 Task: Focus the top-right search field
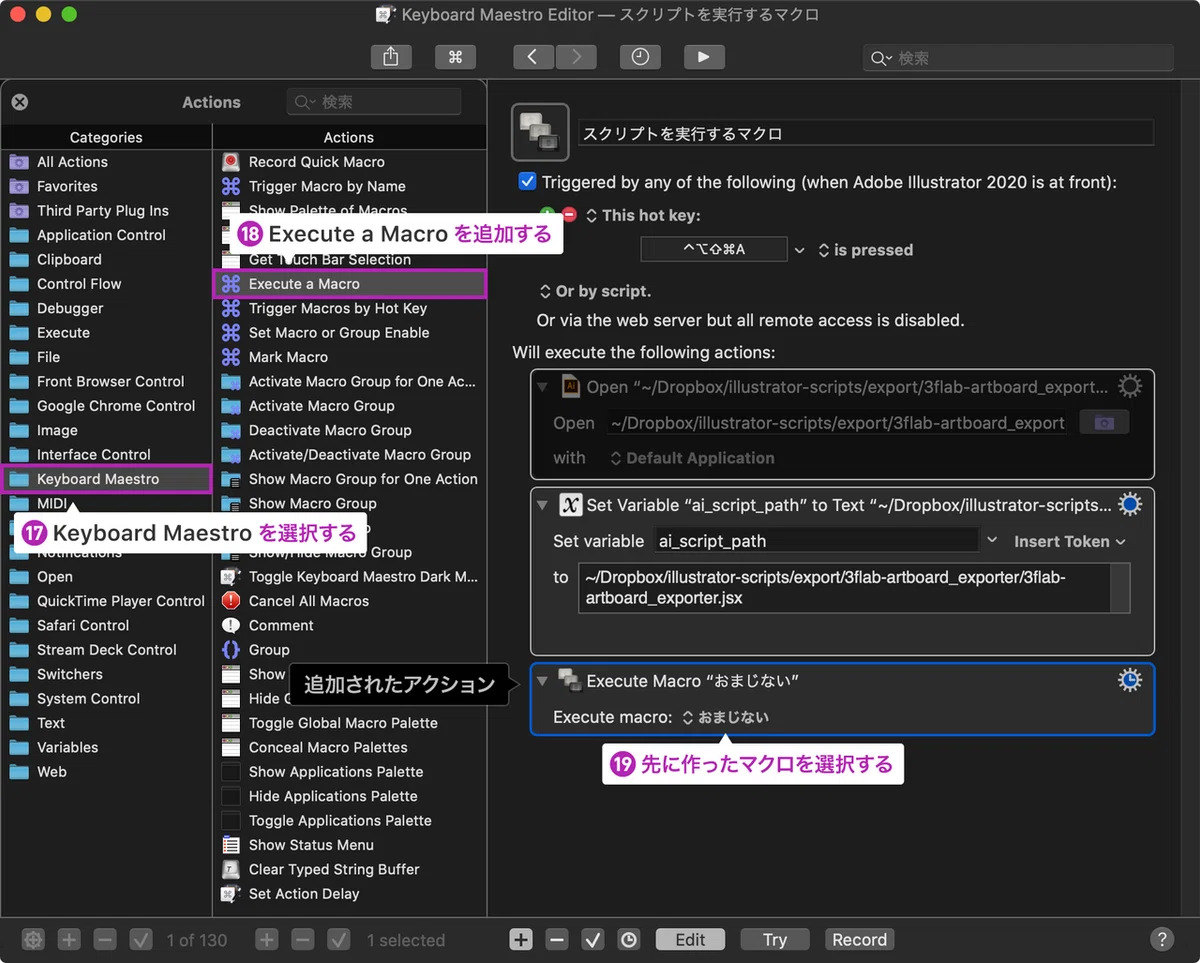[1018, 58]
